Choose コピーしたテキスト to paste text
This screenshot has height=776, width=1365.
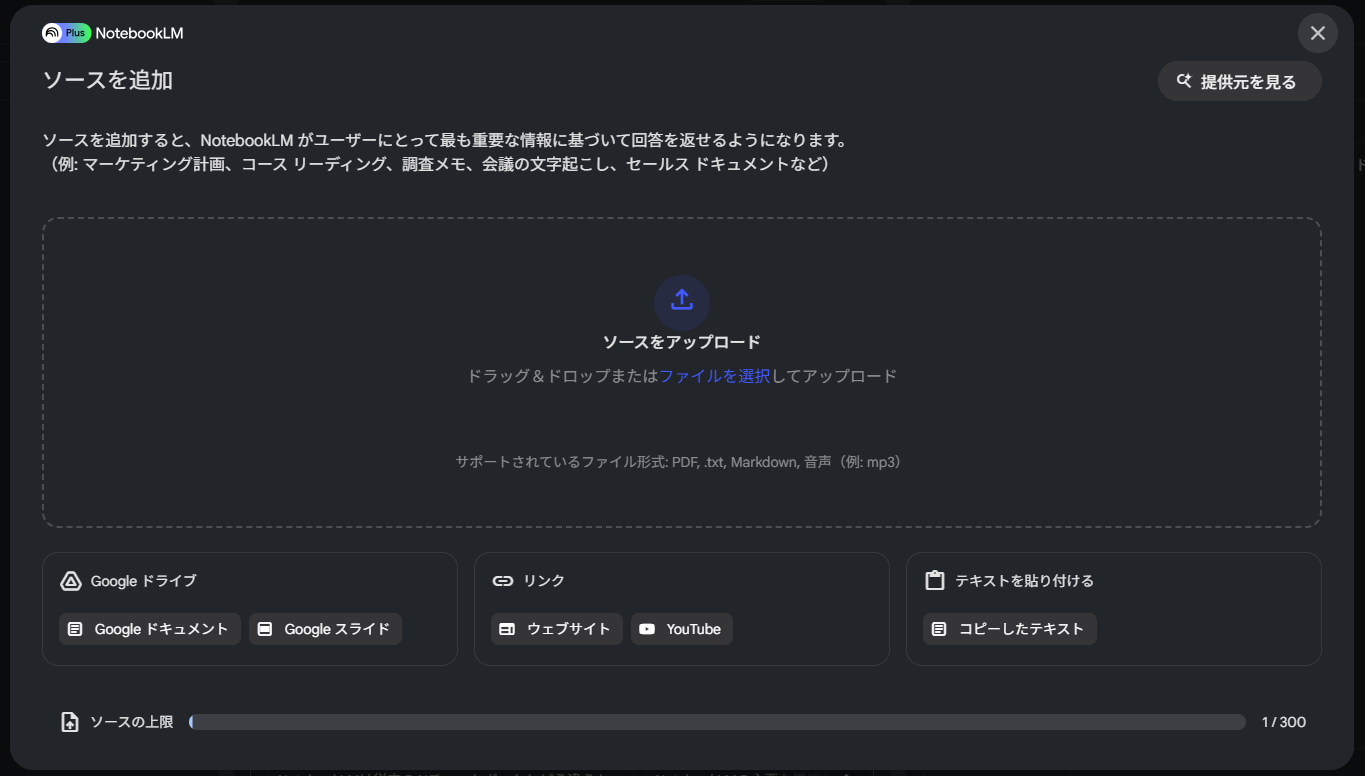coord(1010,629)
